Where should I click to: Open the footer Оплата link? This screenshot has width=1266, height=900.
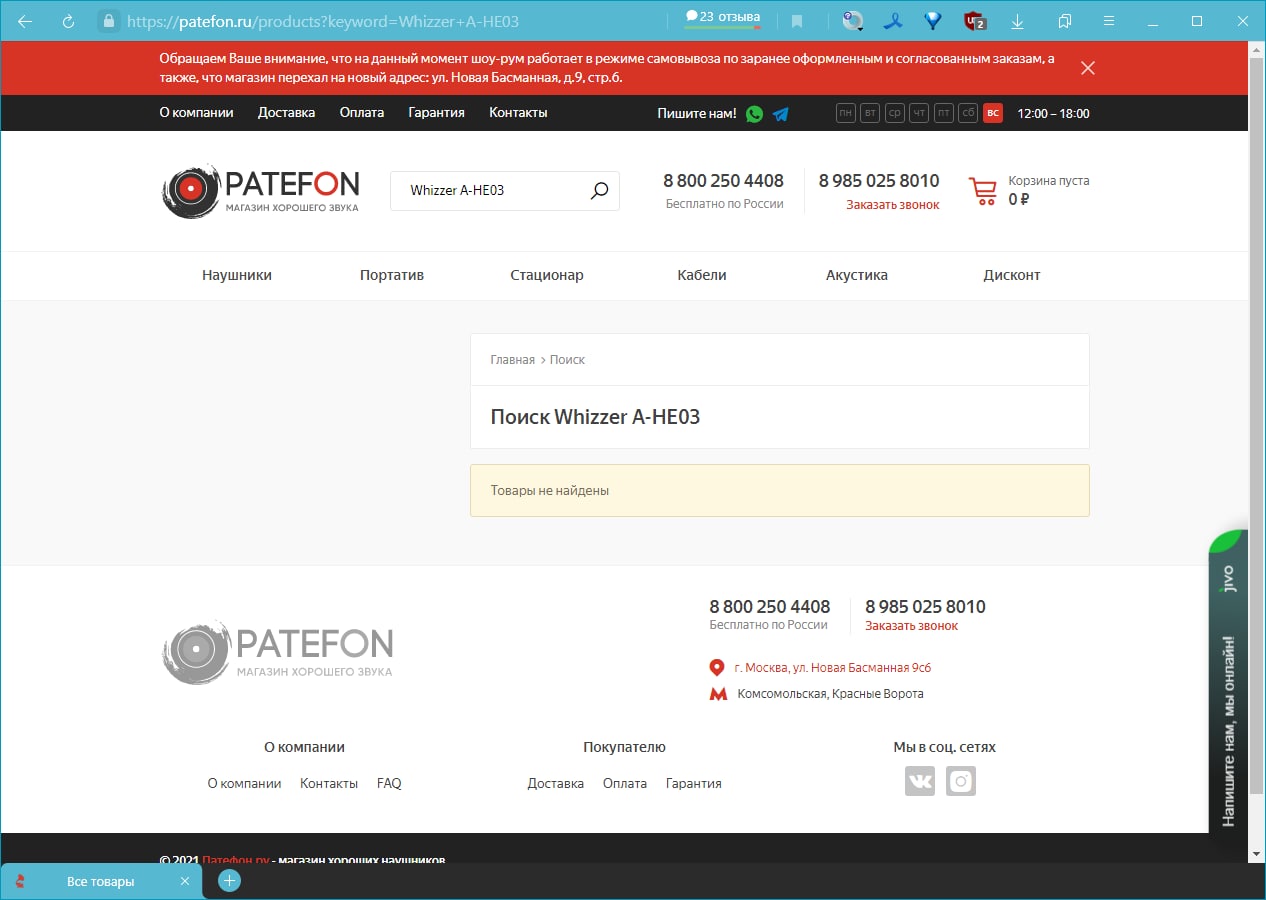[x=625, y=784]
